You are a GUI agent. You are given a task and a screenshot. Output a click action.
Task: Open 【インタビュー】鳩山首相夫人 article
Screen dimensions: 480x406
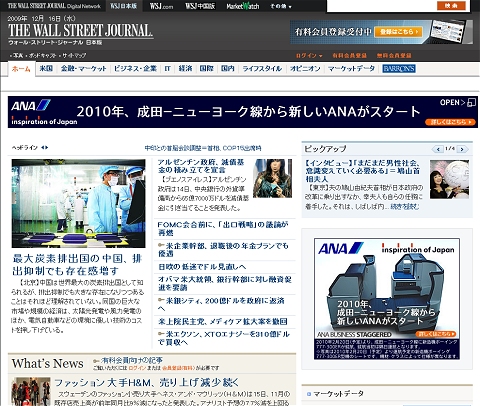[x=363, y=171]
